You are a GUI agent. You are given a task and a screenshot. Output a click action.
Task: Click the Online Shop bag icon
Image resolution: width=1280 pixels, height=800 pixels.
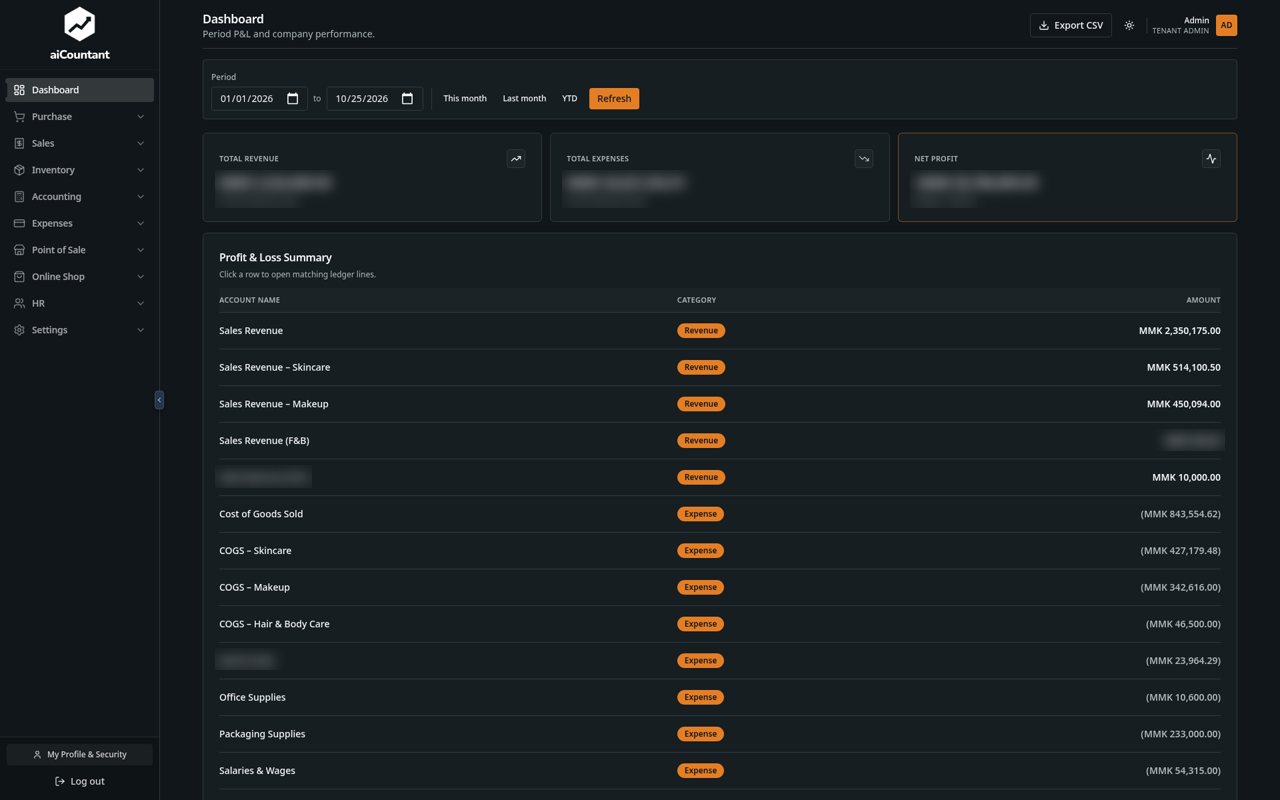(19, 277)
